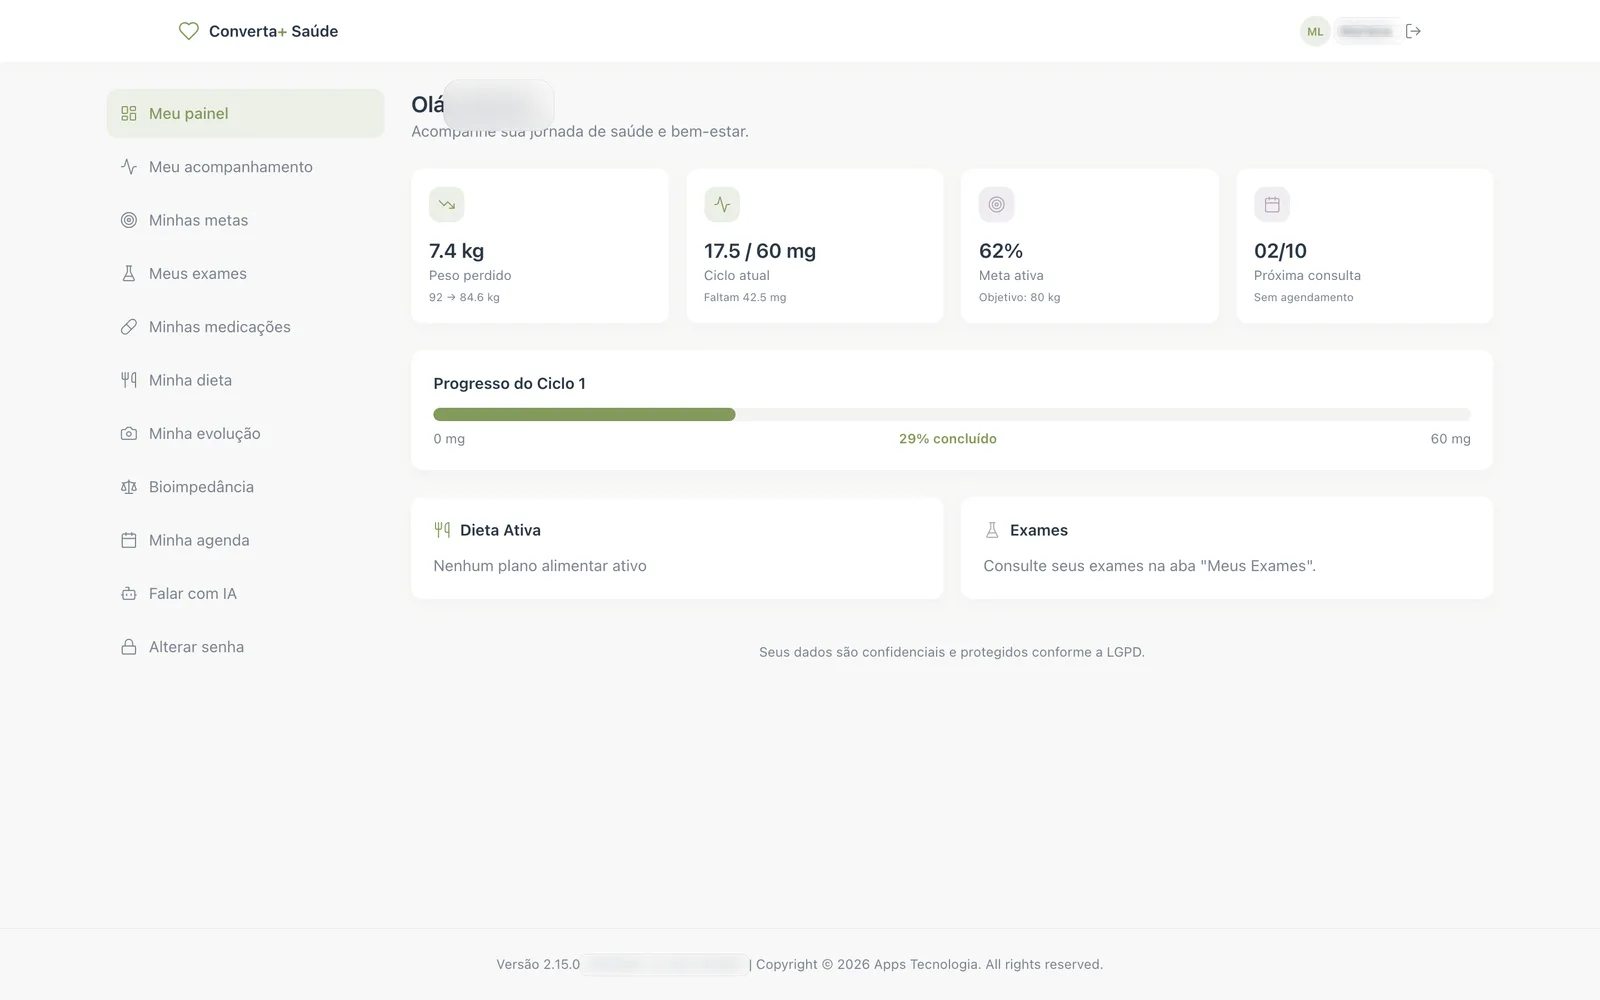Click the utensils icon beside Minha dieta
Image resolution: width=1600 pixels, height=1000 pixels.
pos(129,380)
